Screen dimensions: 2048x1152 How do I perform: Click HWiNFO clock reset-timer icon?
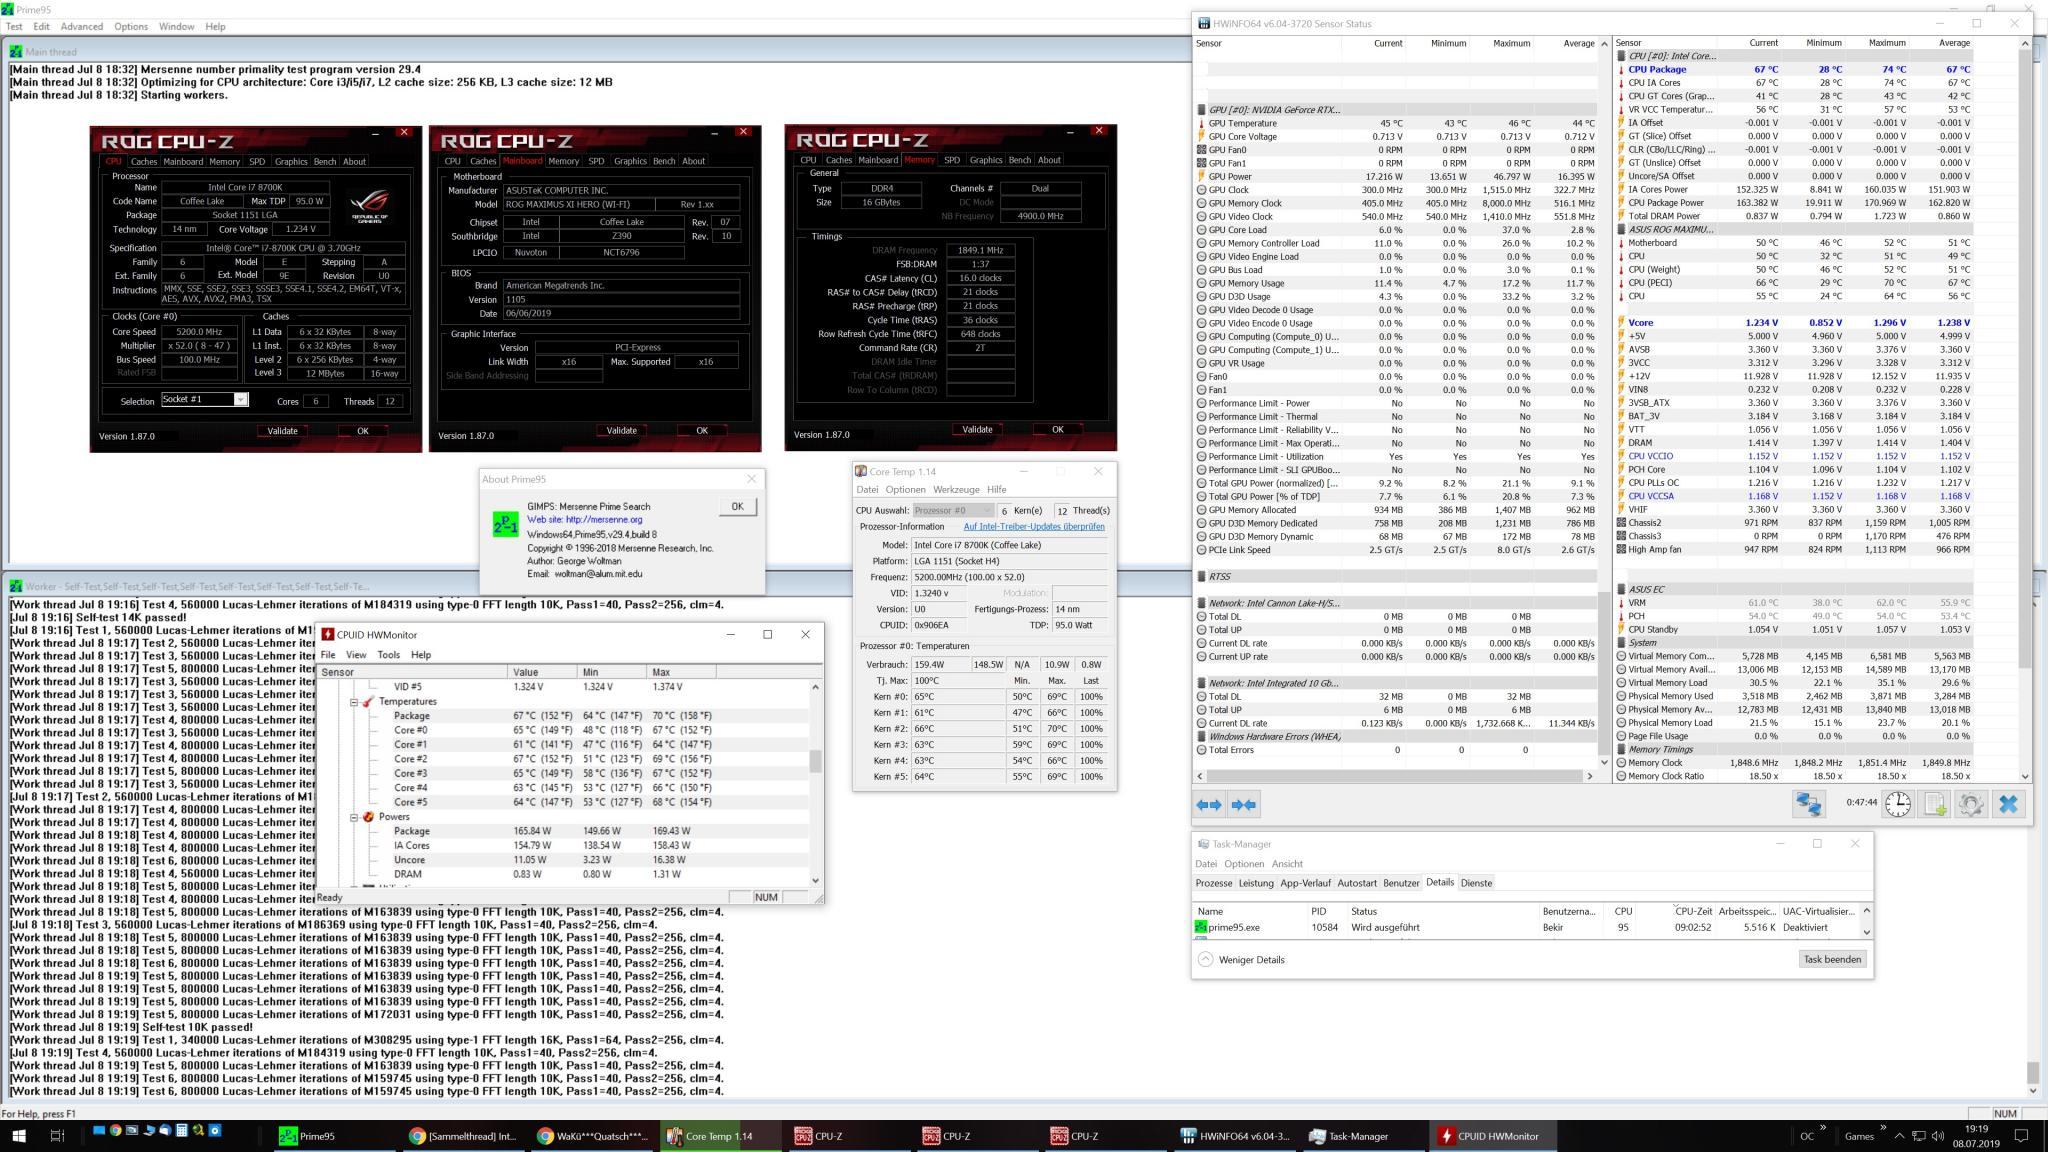click(x=1898, y=804)
